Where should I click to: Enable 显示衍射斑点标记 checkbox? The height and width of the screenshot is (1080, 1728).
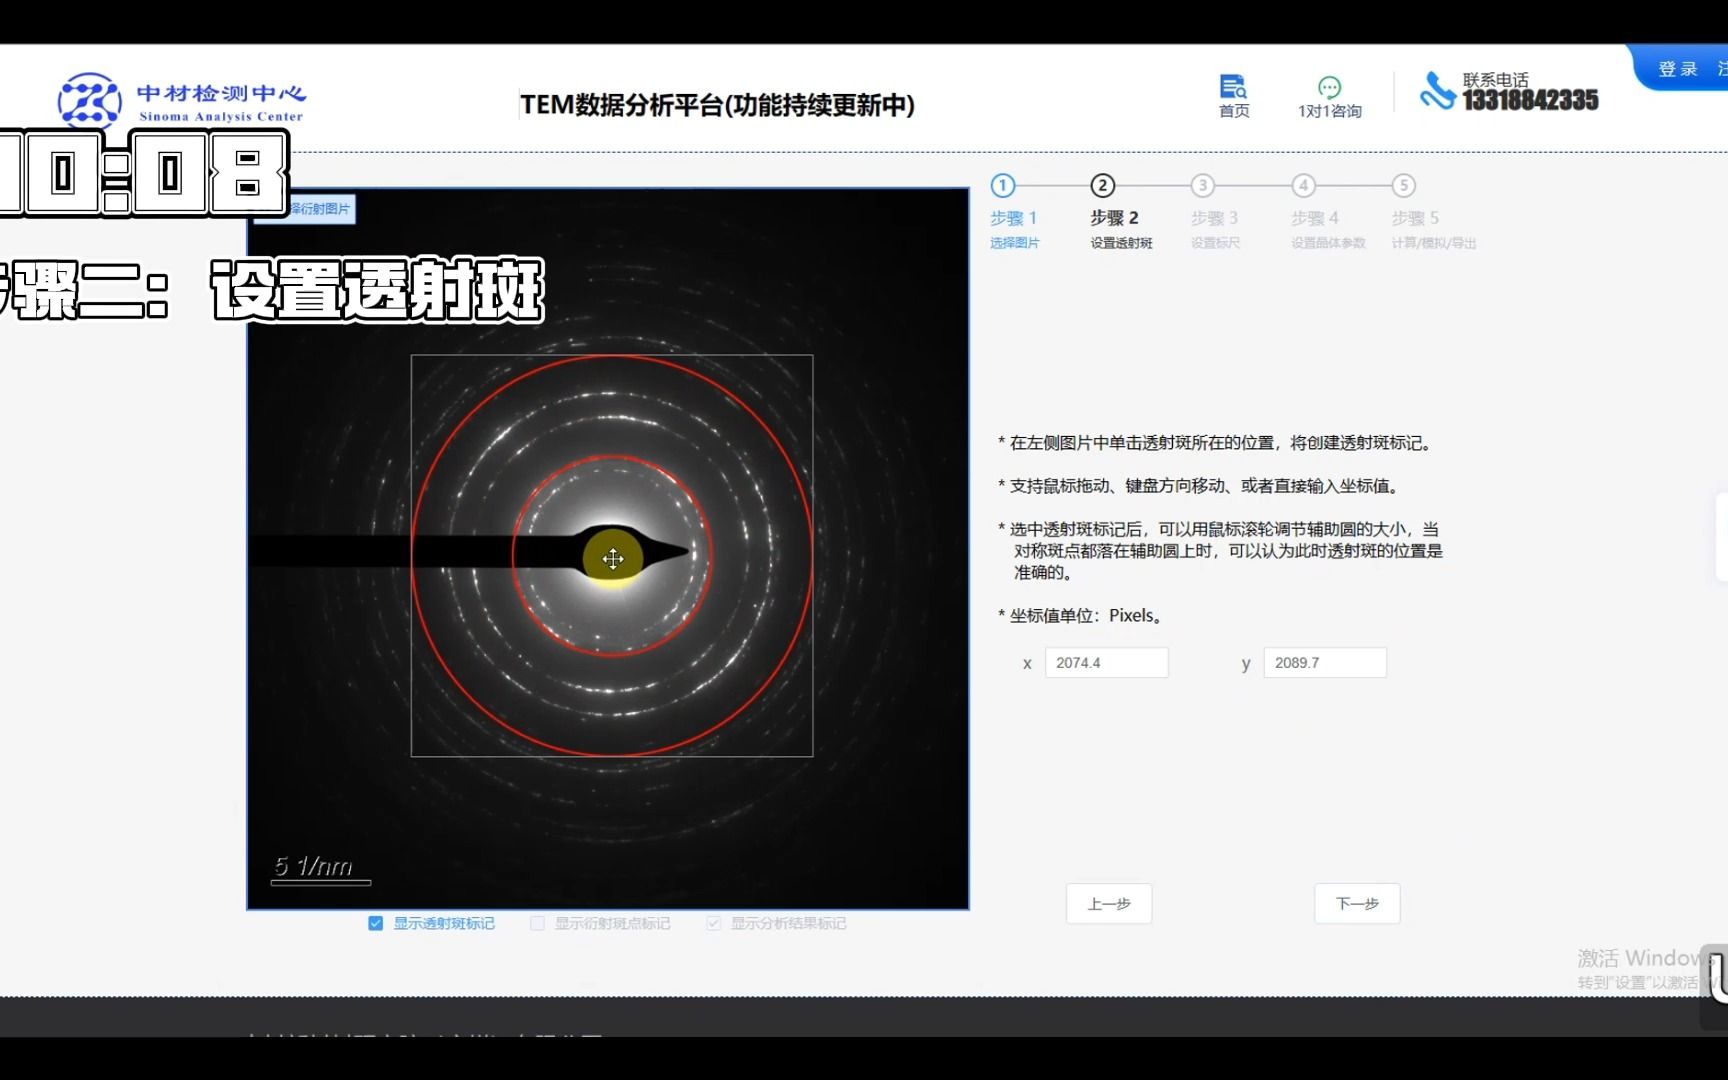[537, 923]
